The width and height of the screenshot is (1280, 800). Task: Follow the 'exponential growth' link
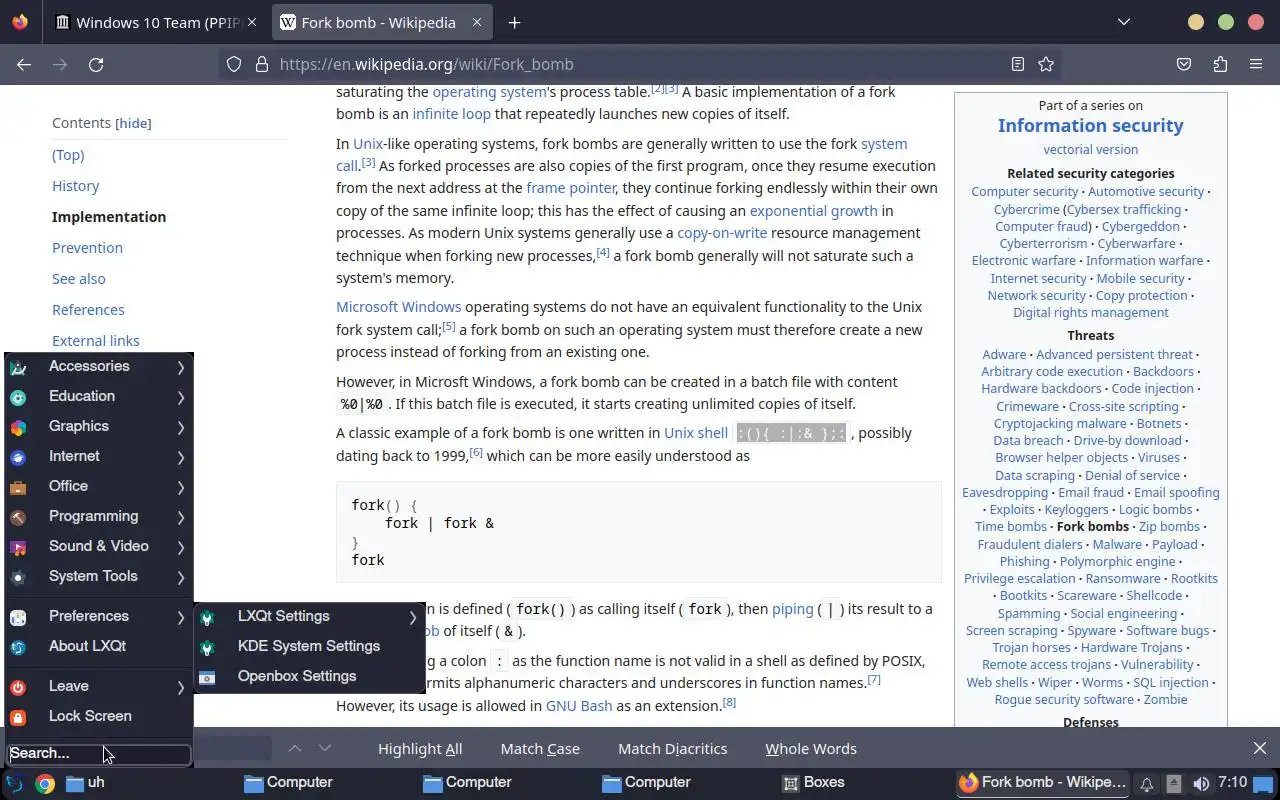(813, 211)
